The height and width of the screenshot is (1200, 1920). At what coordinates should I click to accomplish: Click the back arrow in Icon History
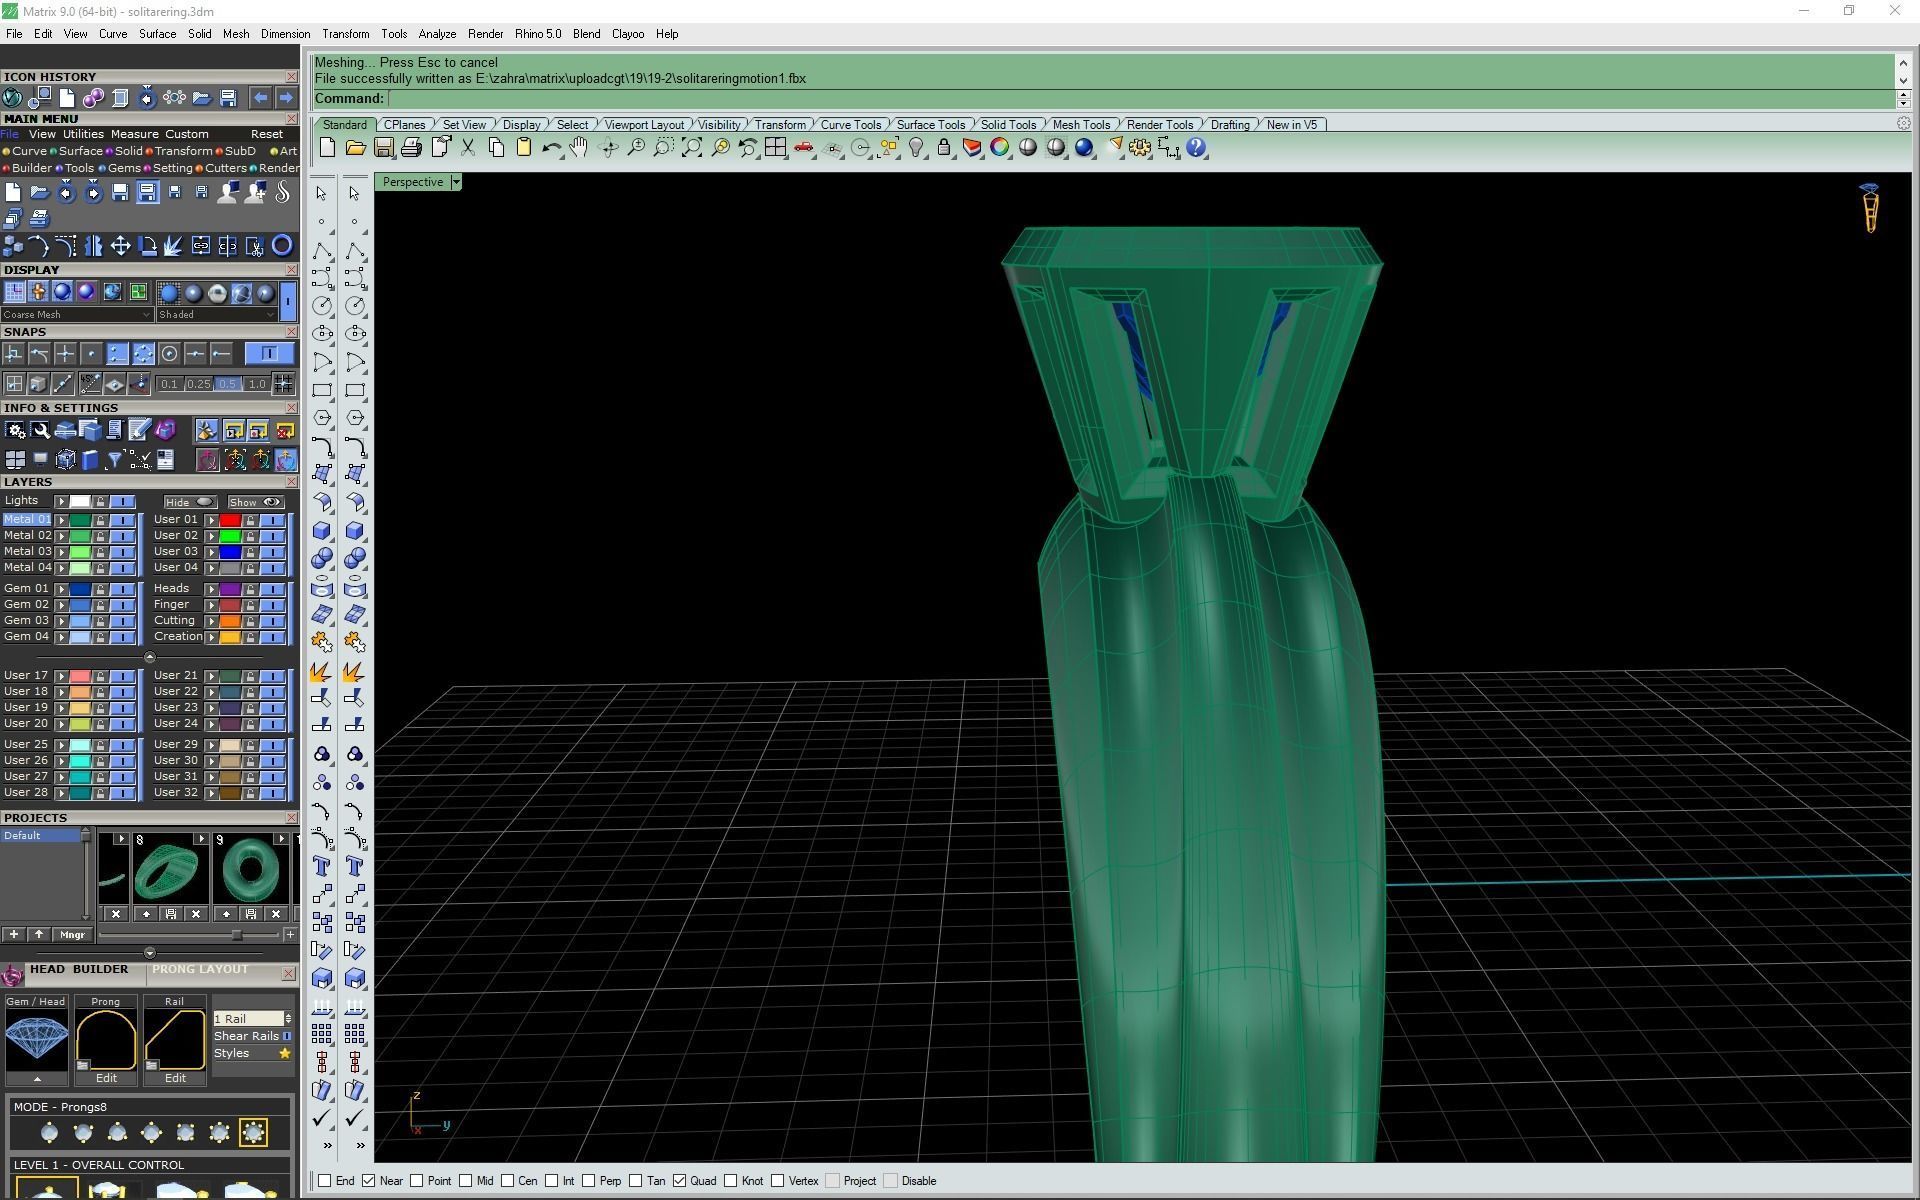260,97
